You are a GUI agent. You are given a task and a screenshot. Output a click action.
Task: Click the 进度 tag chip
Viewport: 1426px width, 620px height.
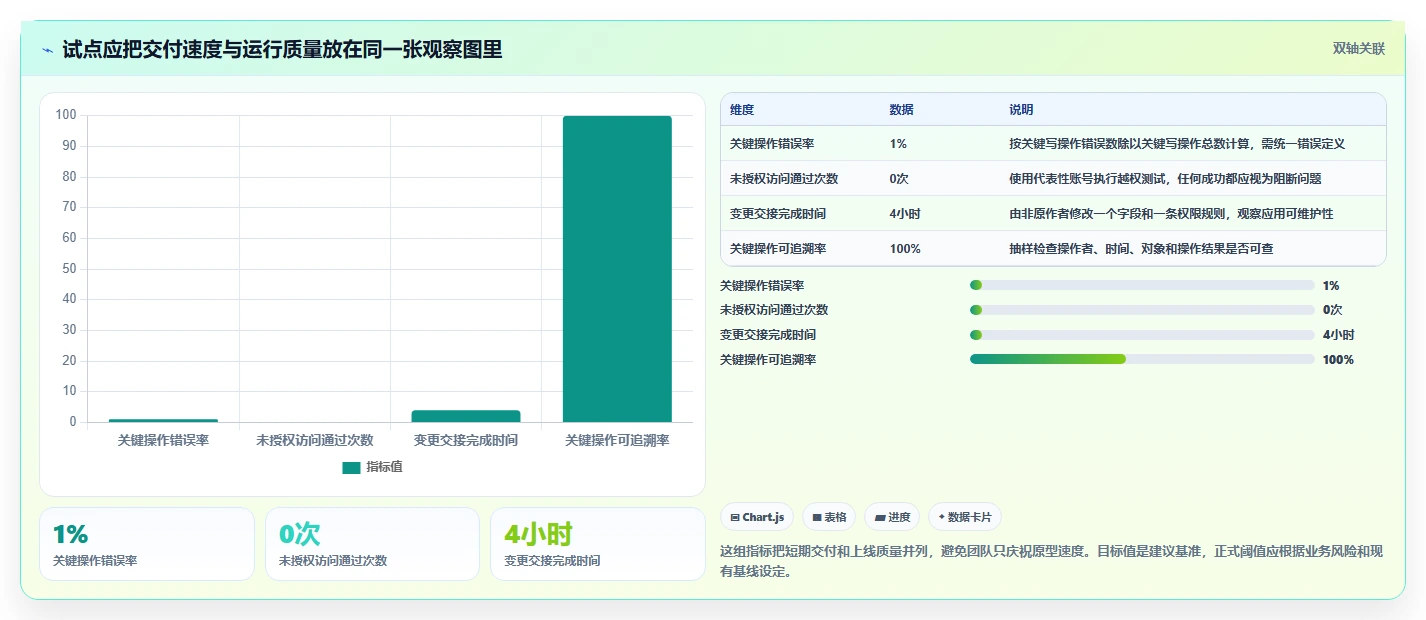(x=892, y=517)
